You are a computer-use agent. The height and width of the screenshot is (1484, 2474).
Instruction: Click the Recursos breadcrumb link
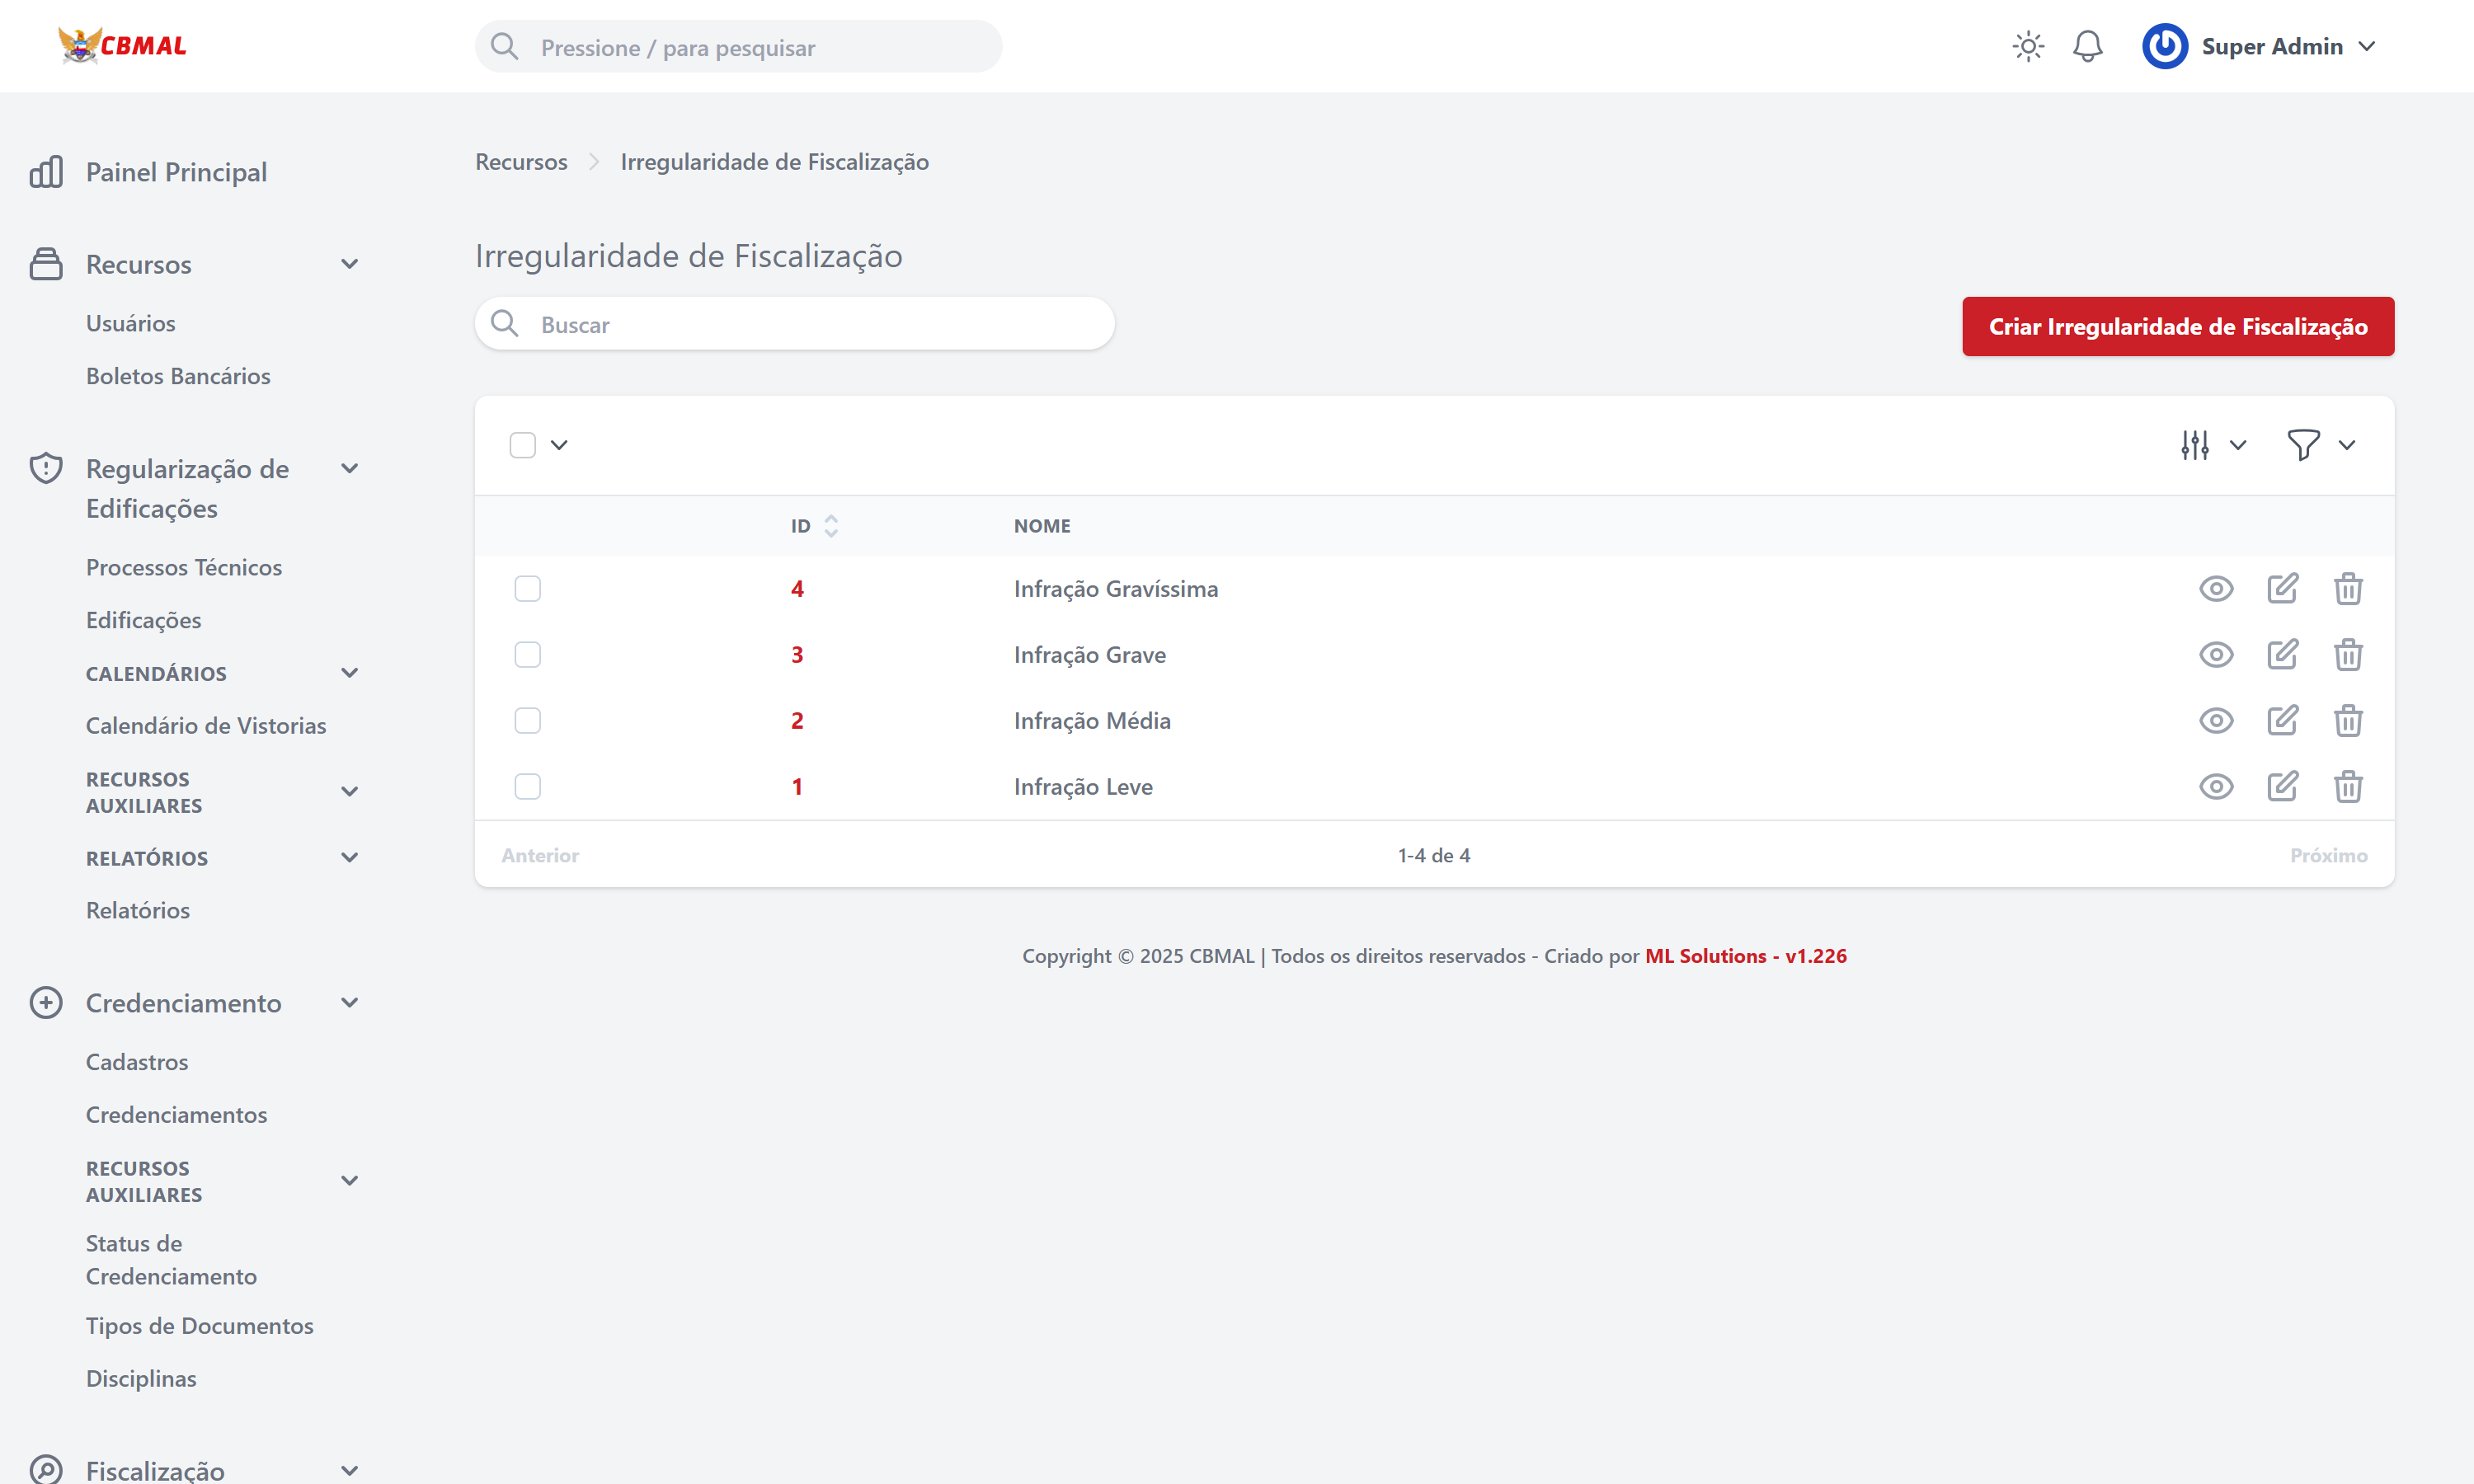(x=521, y=162)
